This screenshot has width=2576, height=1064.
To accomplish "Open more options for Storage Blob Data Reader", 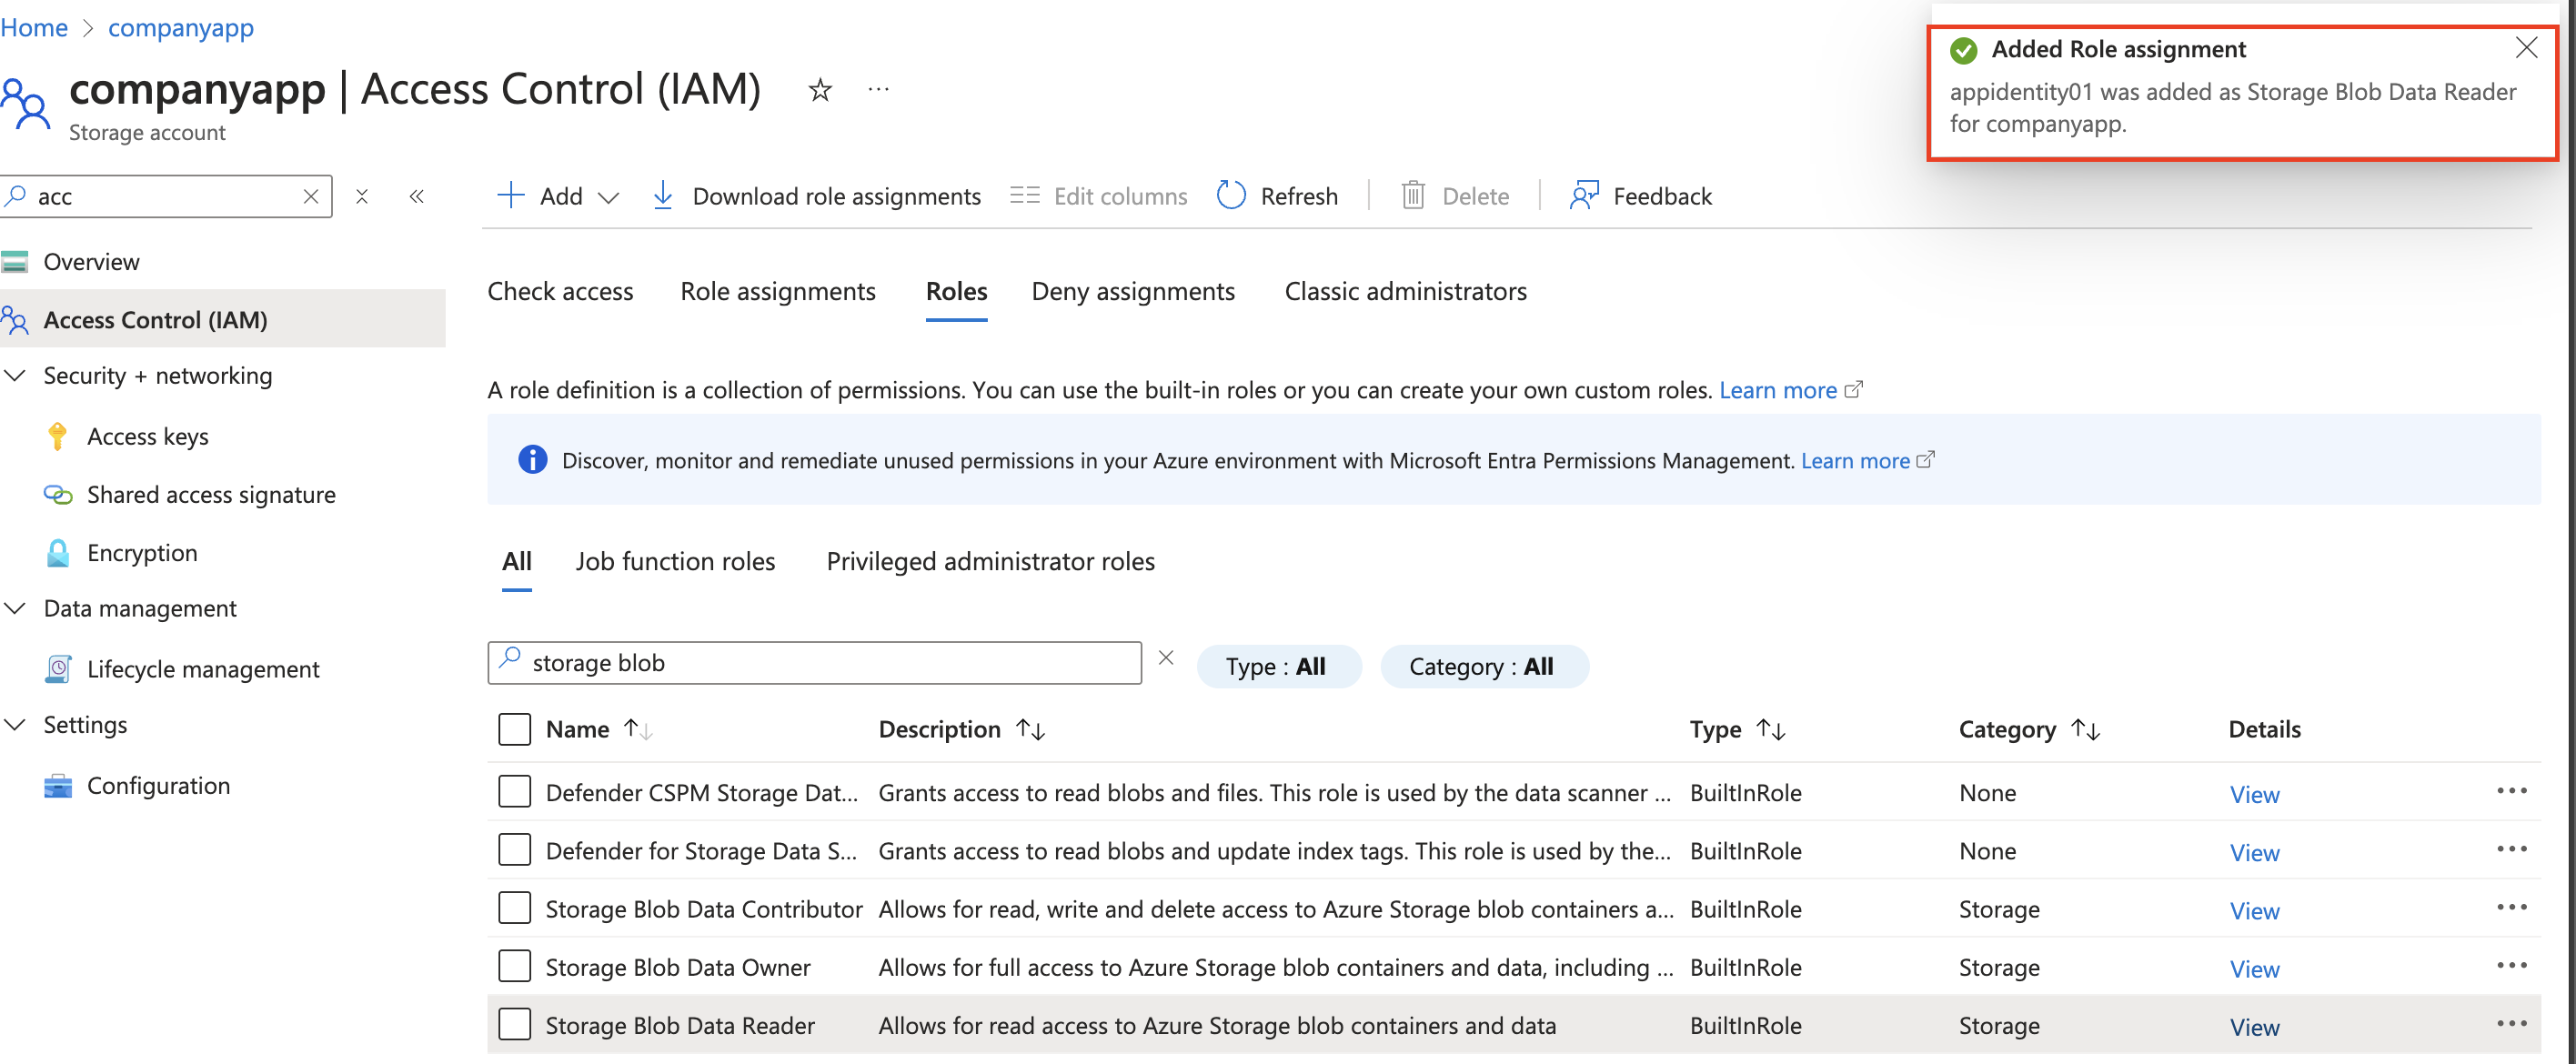I will click(x=2511, y=1023).
